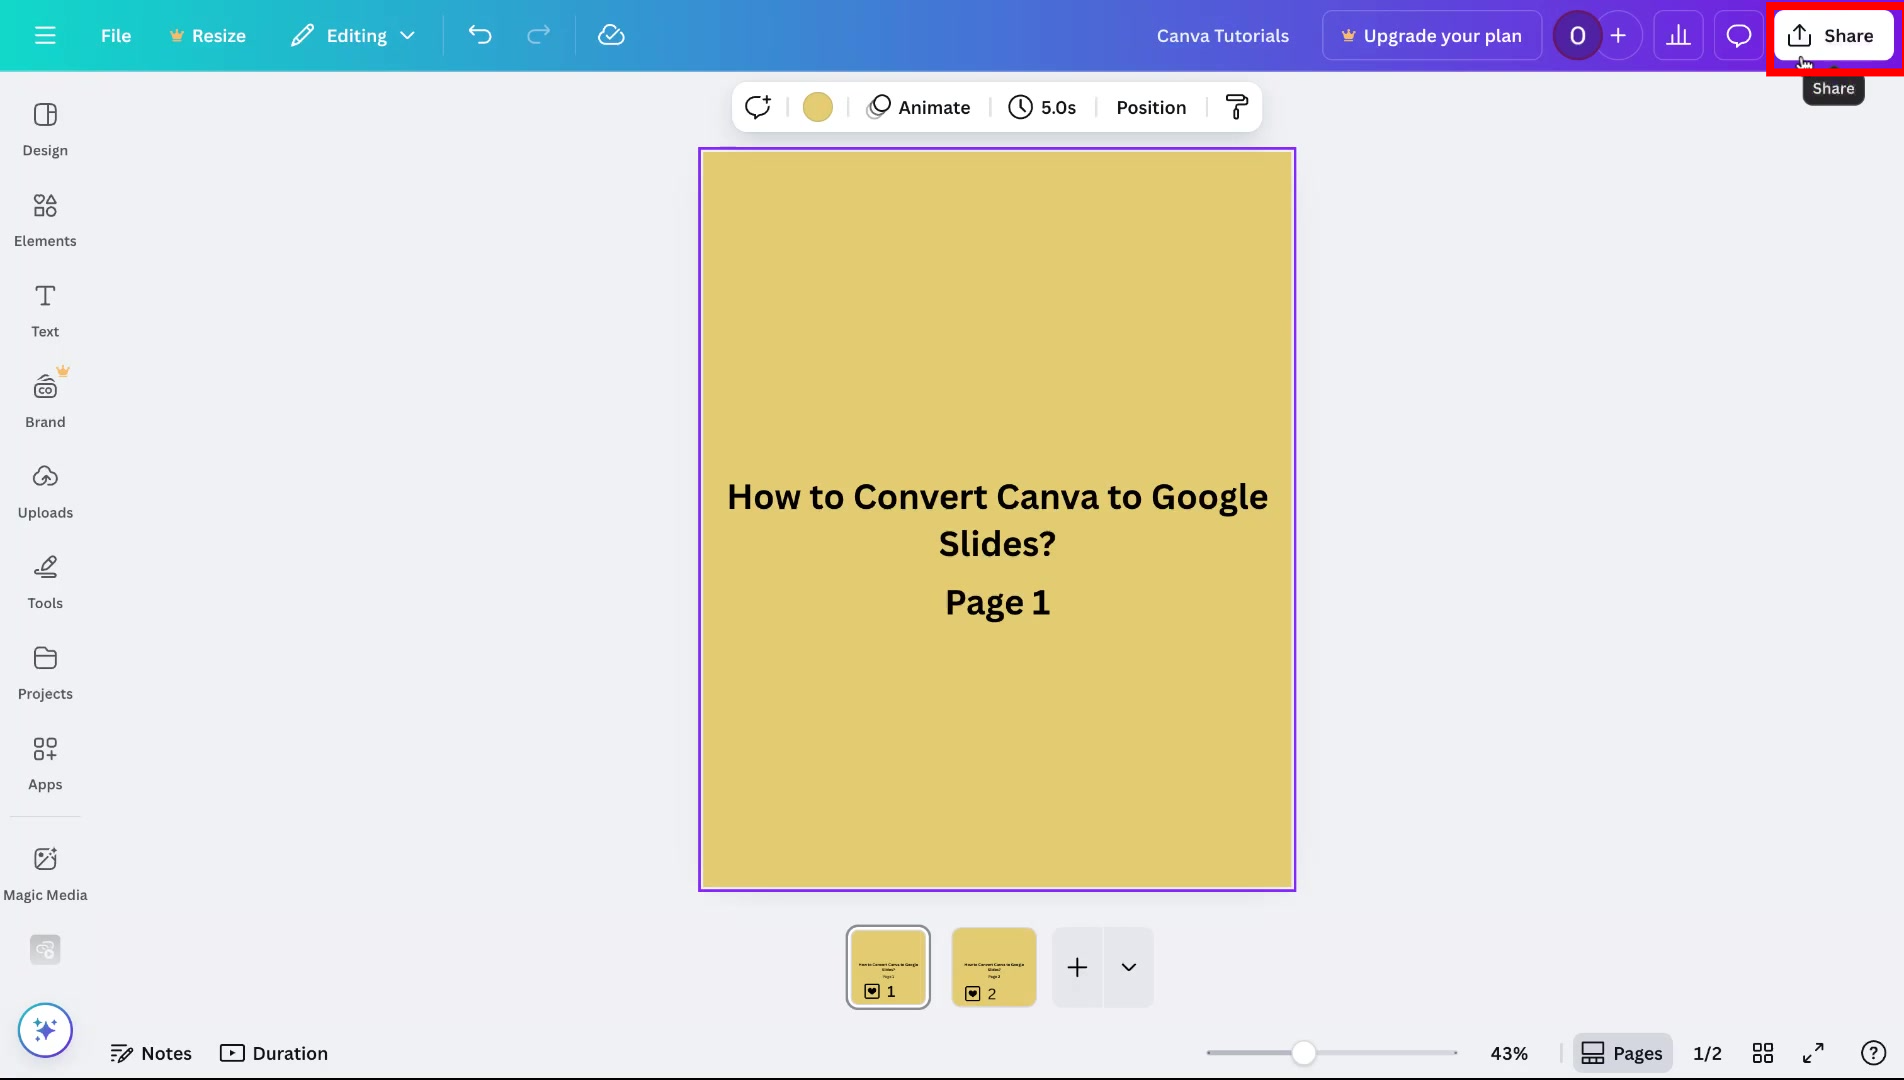Viewport: 1904px width, 1080px height.
Task: Open the Projects panel
Action: click(x=45, y=671)
